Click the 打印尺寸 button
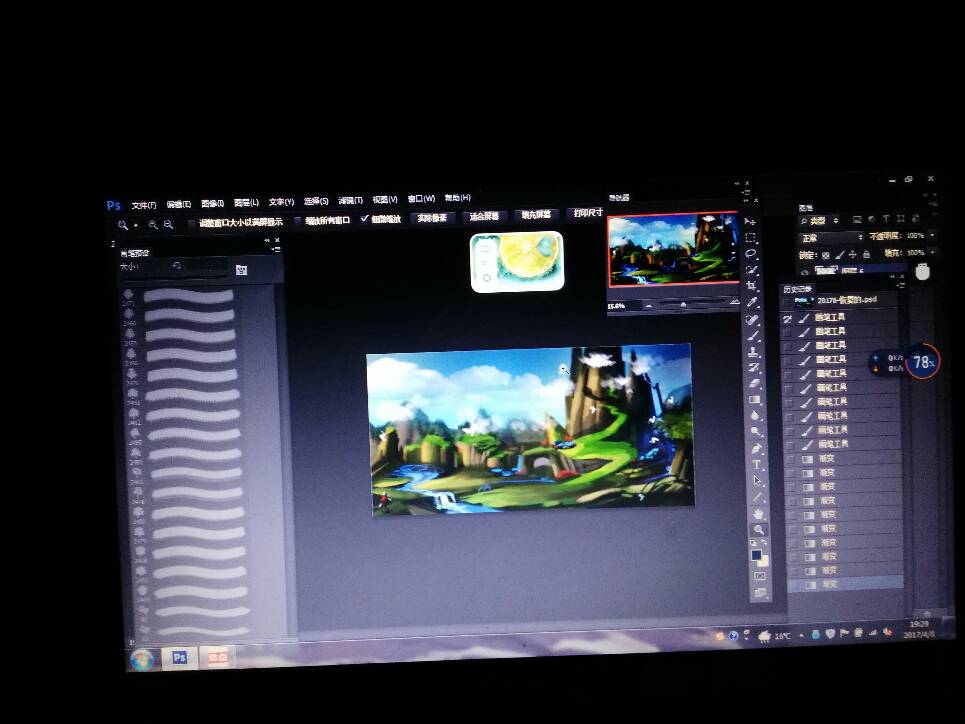This screenshot has width=965, height=724. (x=587, y=212)
